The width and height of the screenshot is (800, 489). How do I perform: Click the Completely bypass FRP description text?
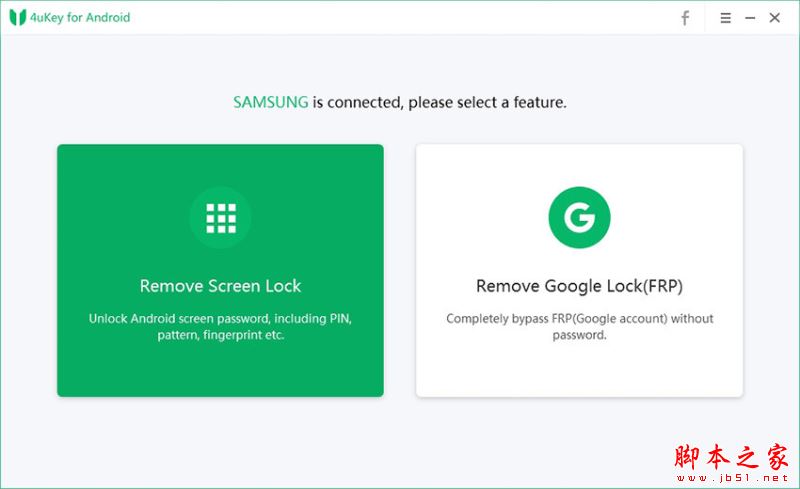coord(580,327)
